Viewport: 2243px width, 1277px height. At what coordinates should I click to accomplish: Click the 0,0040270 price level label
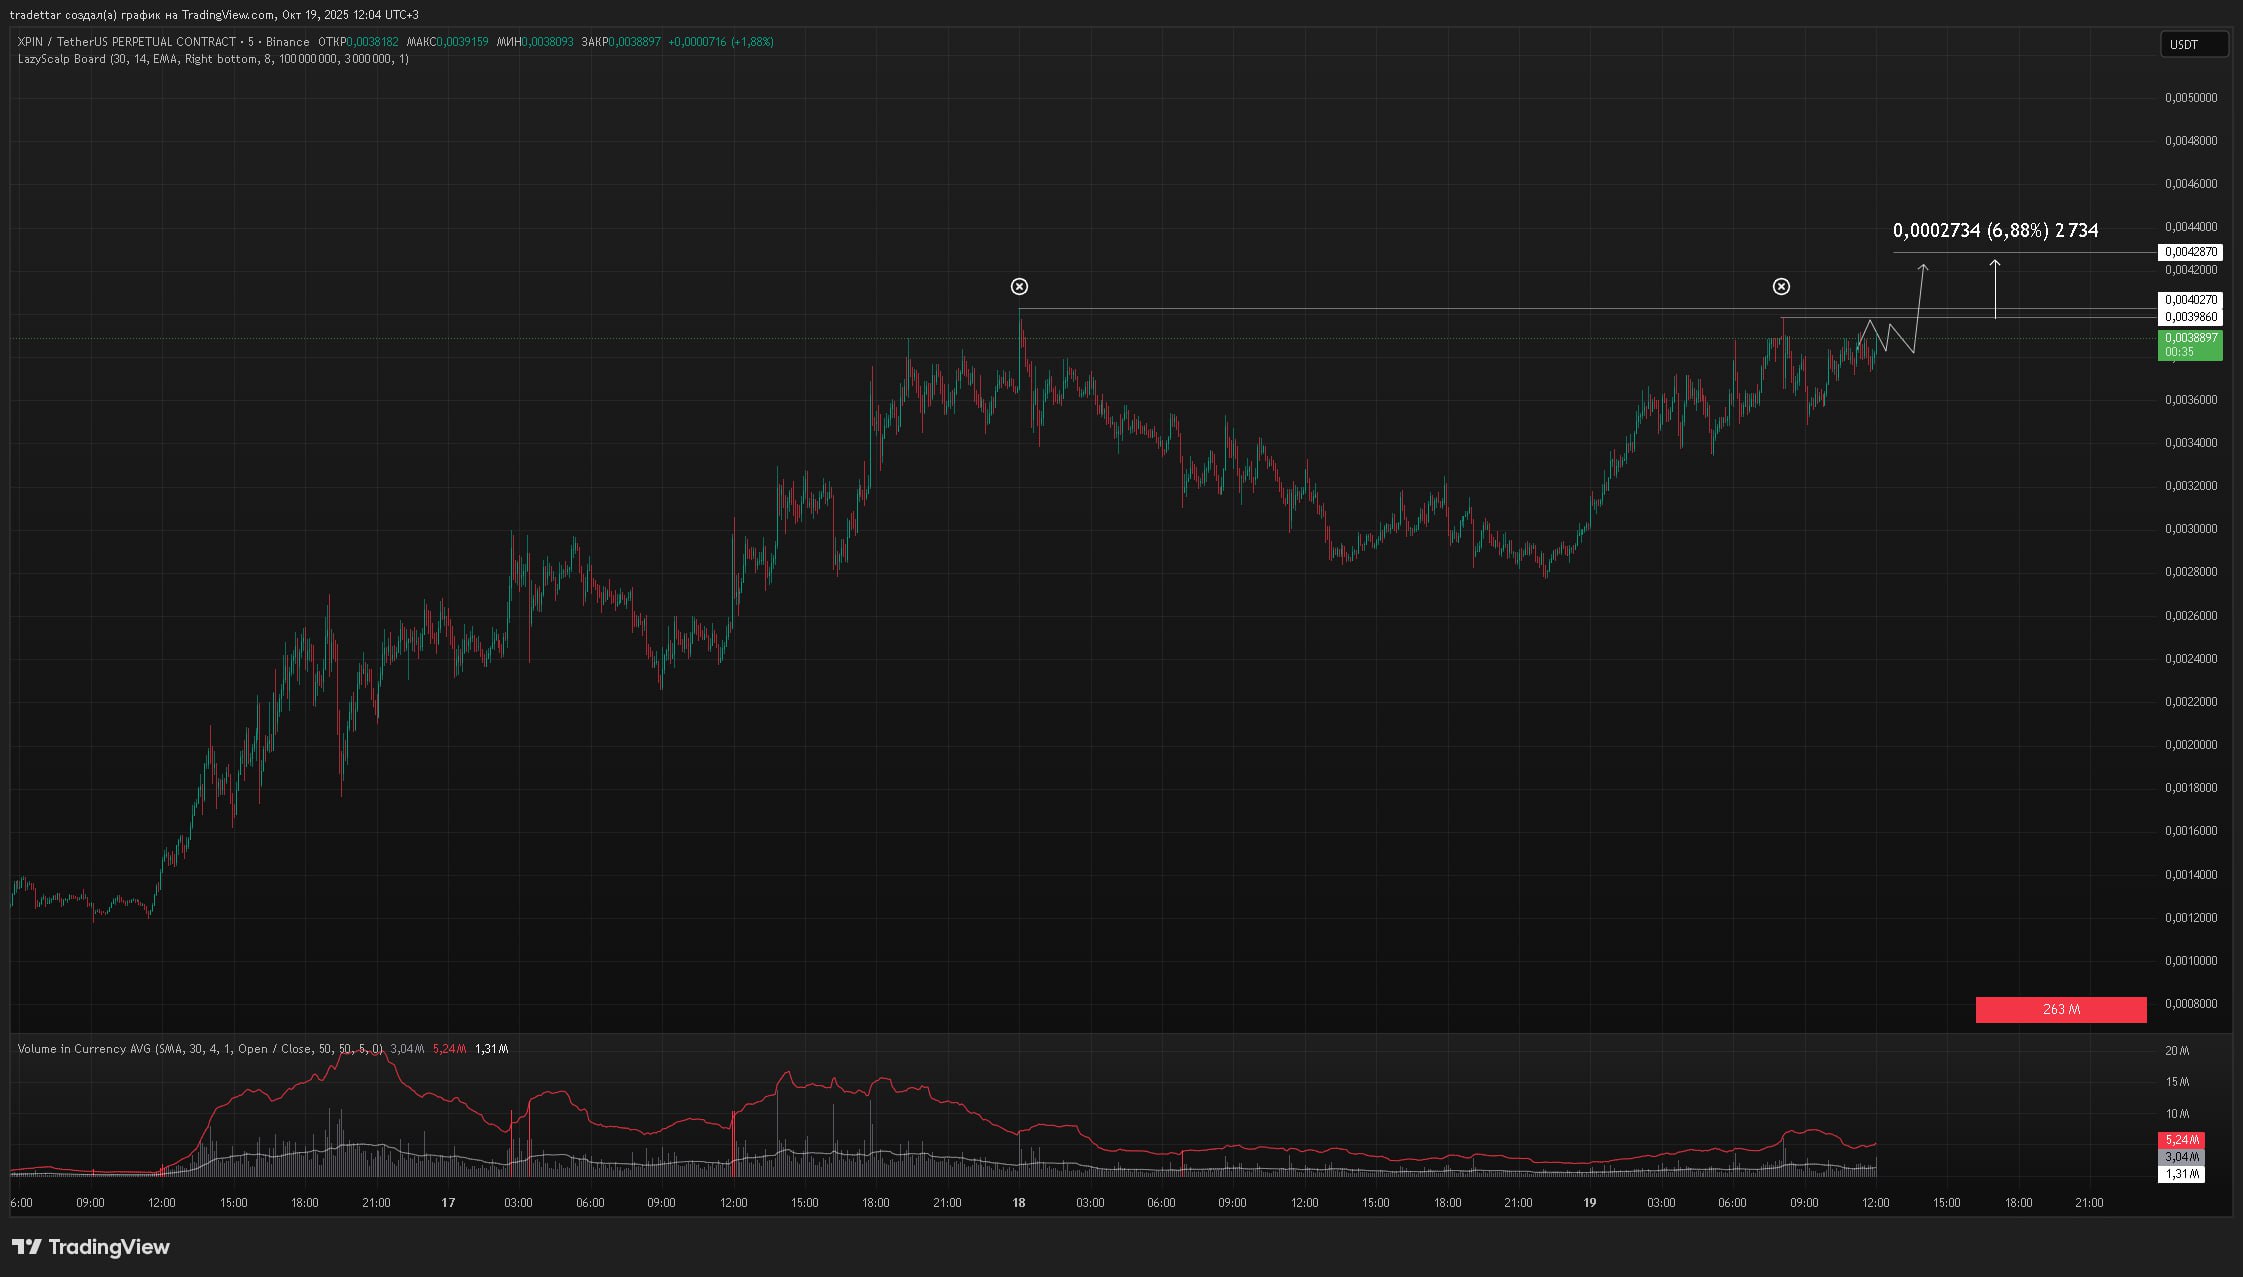tap(2190, 300)
